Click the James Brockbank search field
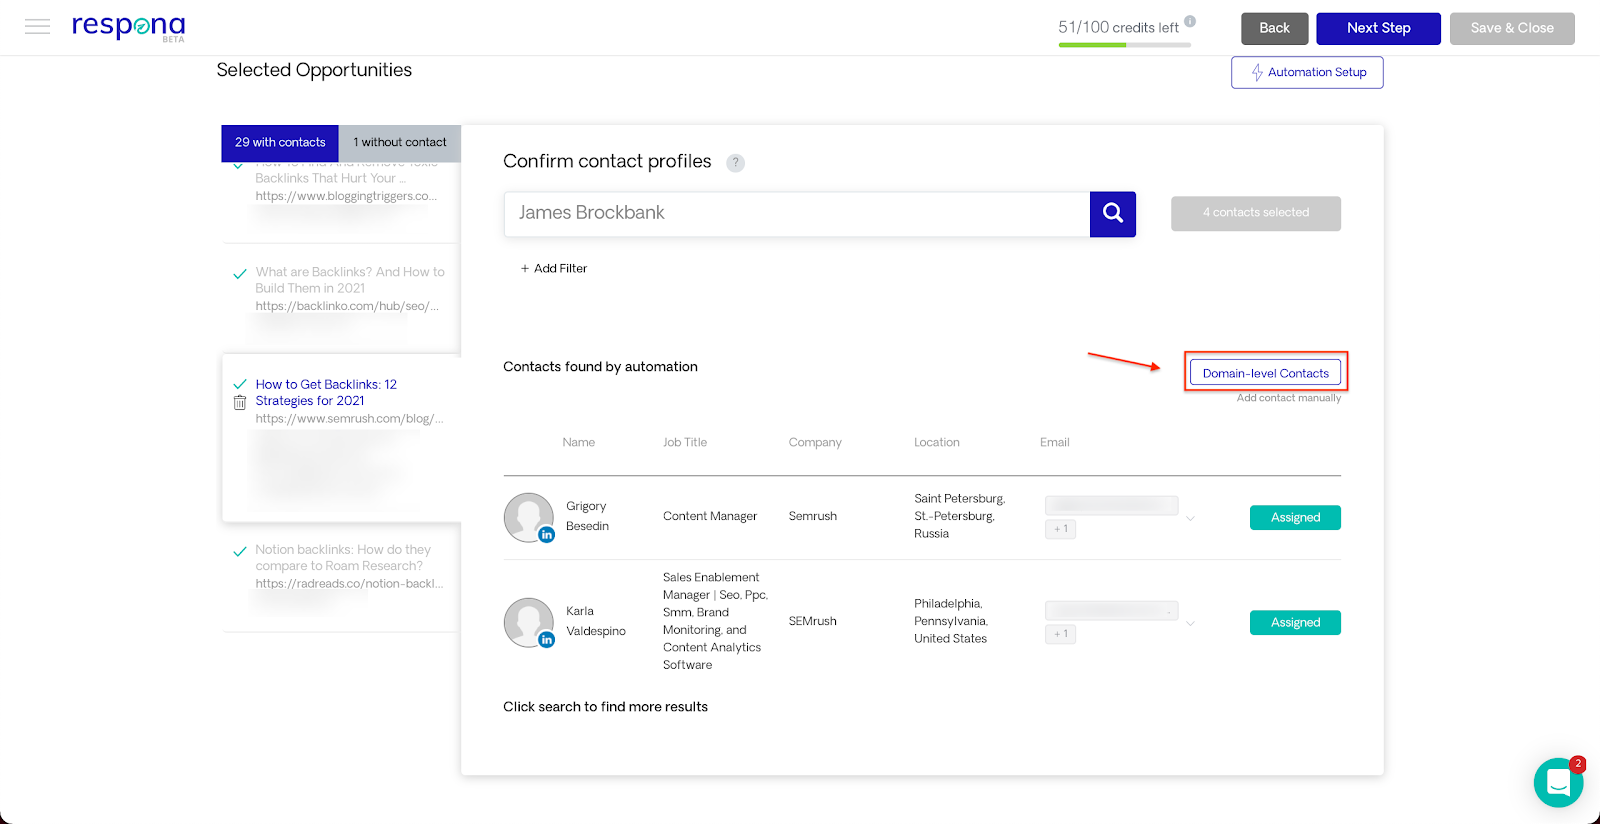1600x824 pixels. [797, 214]
